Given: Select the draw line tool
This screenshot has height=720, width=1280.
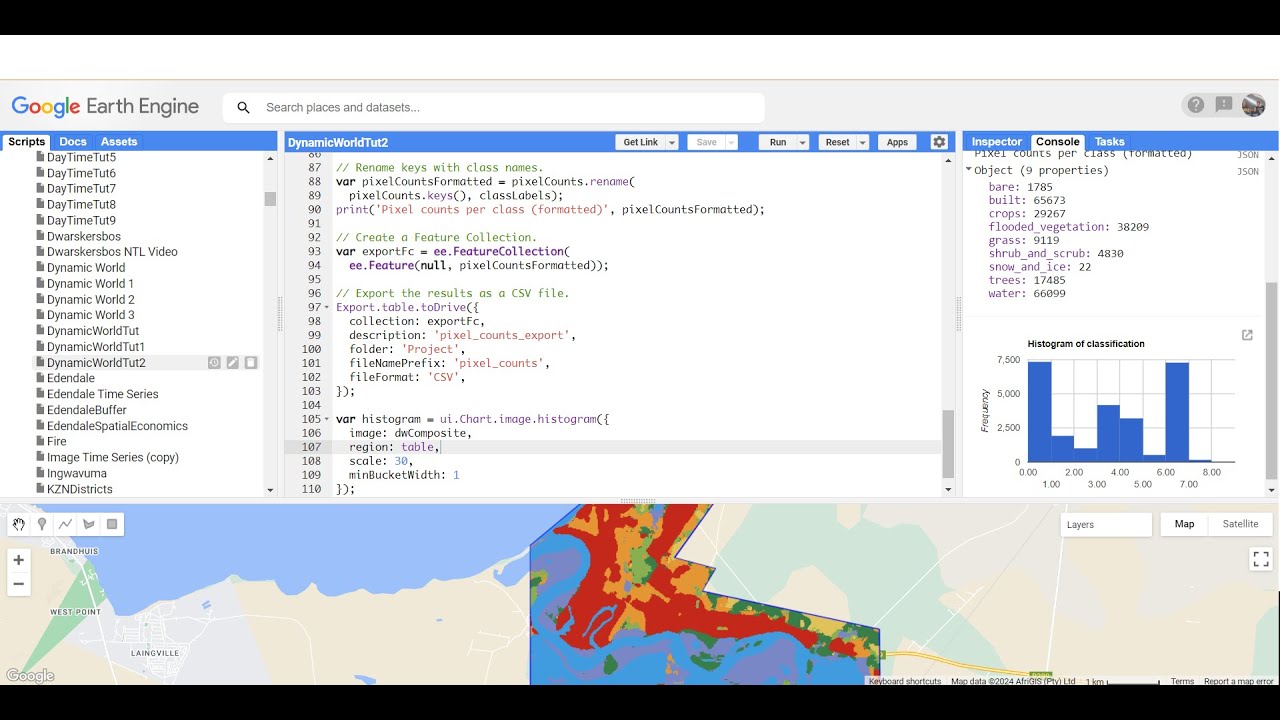Looking at the screenshot, I should coord(65,524).
